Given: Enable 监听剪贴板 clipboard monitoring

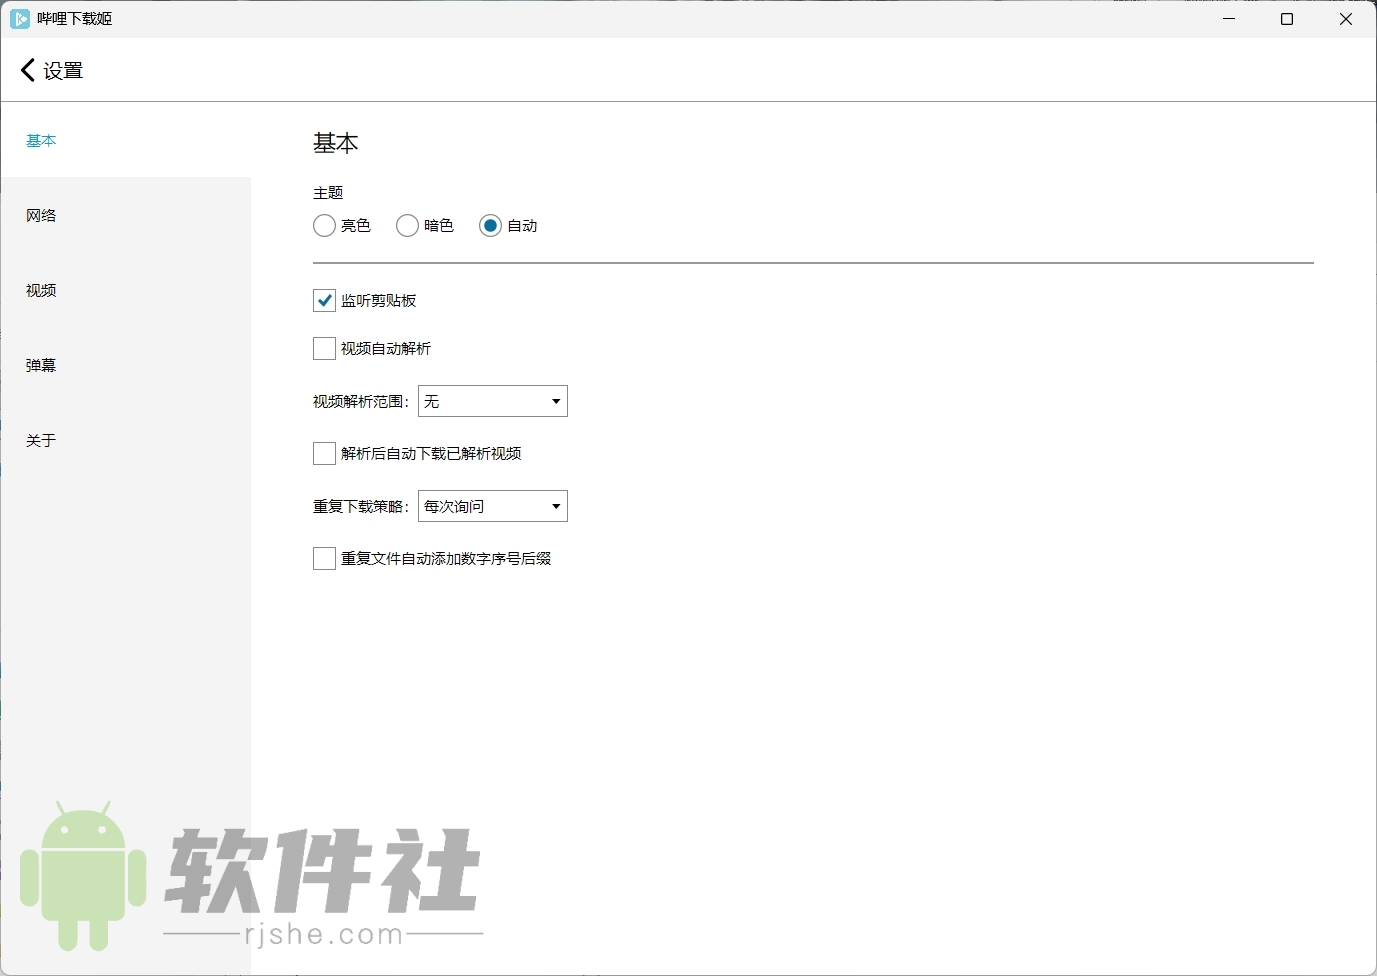Looking at the screenshot, I should 323,300.
